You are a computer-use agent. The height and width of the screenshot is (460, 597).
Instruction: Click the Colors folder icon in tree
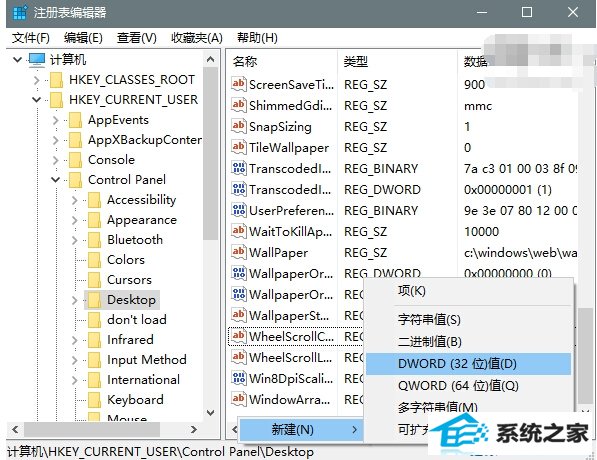pos(94,260)
